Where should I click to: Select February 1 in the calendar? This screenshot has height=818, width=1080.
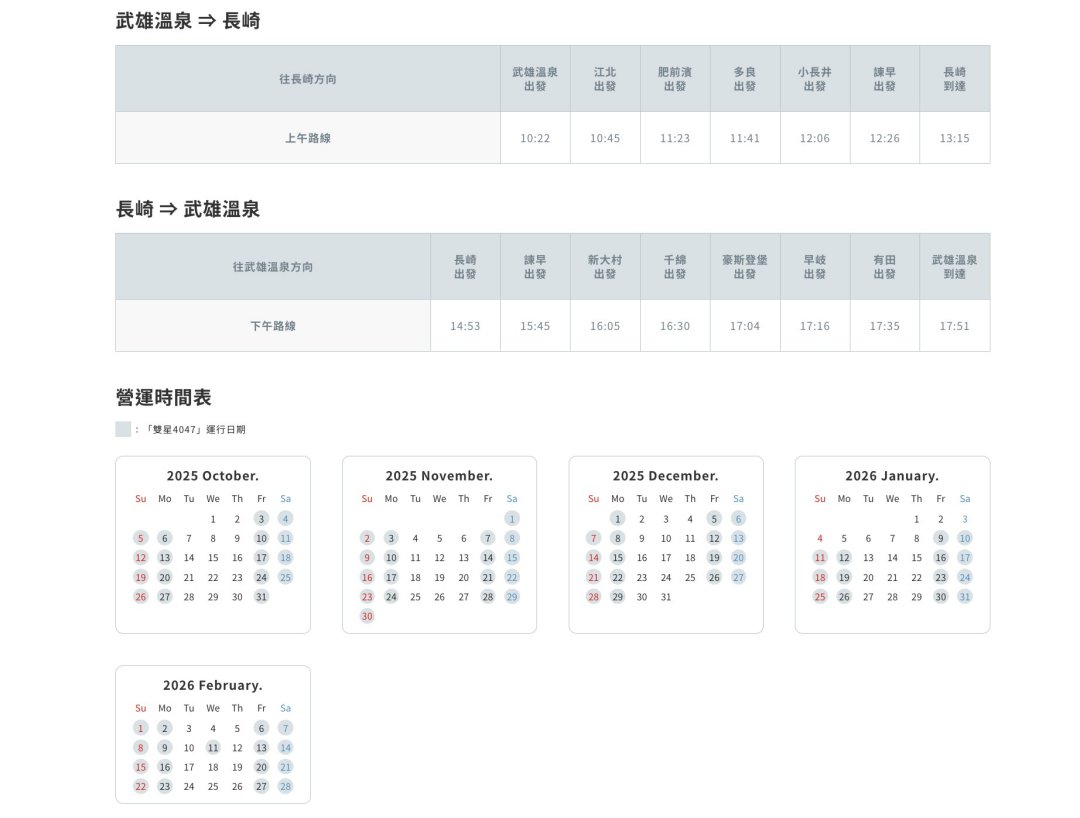pyautogui.click(x=141, y=728)
